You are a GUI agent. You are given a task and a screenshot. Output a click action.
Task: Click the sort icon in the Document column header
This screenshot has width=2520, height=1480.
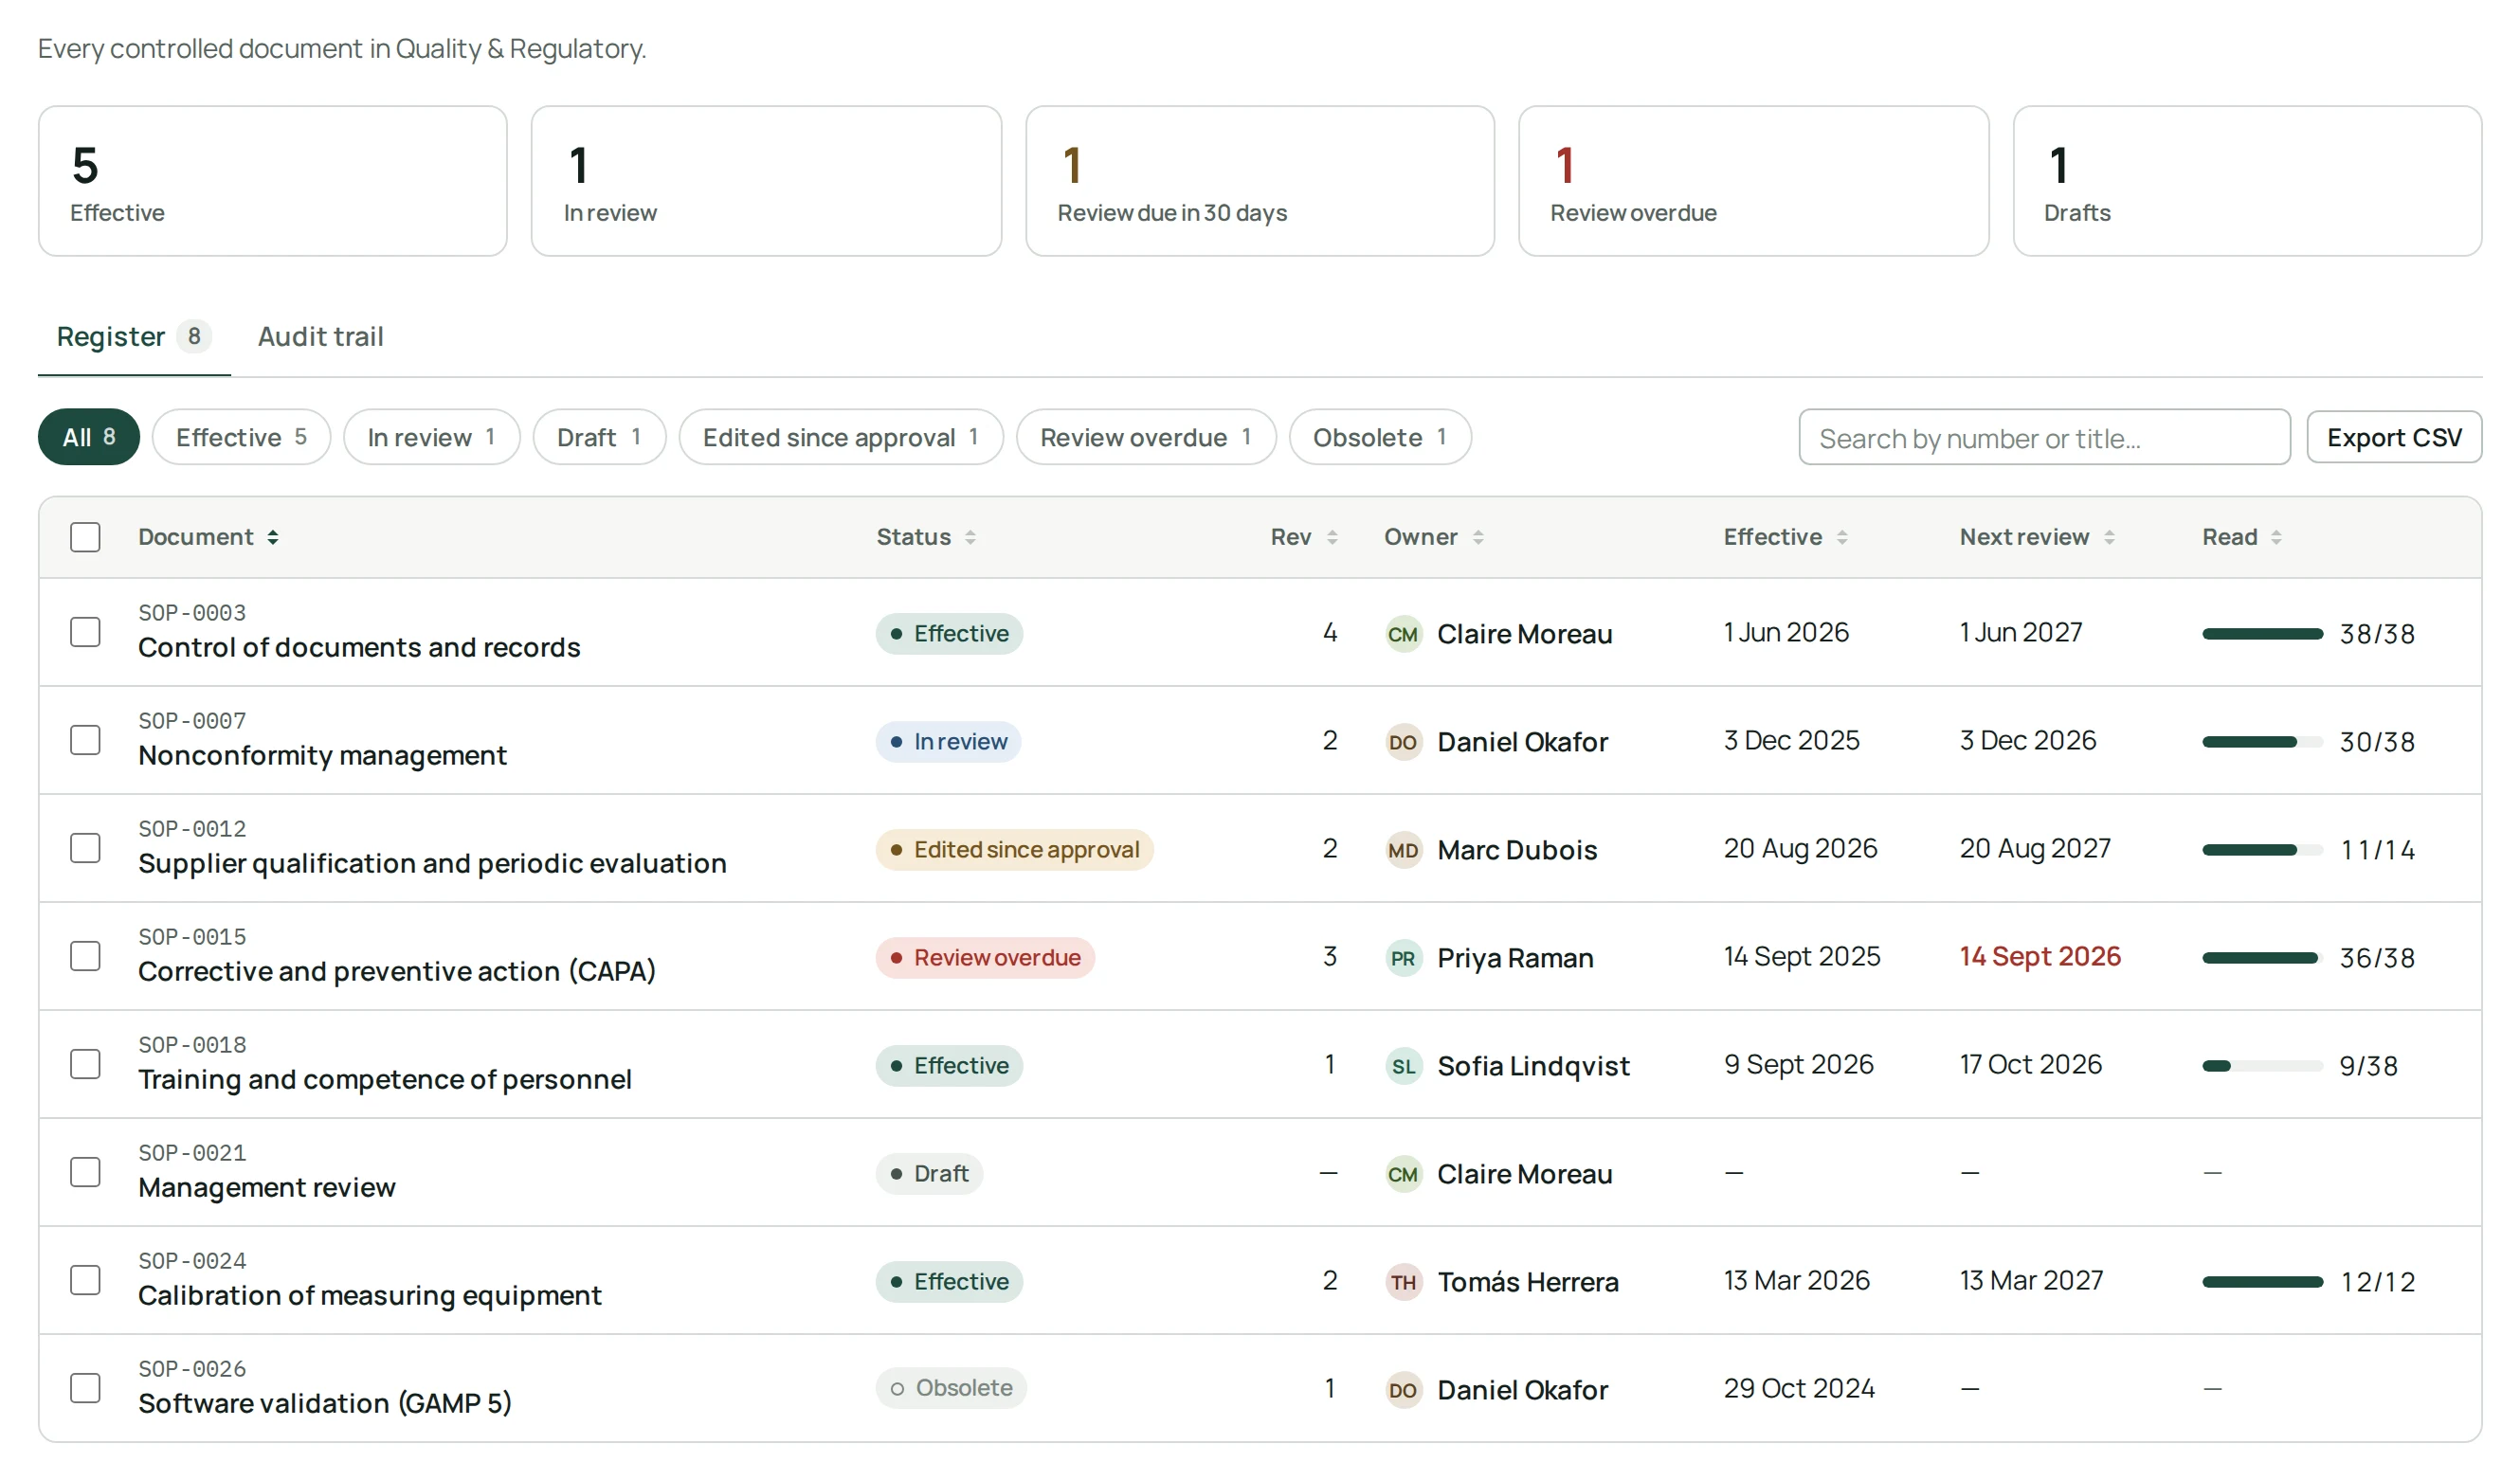point(272,537)
